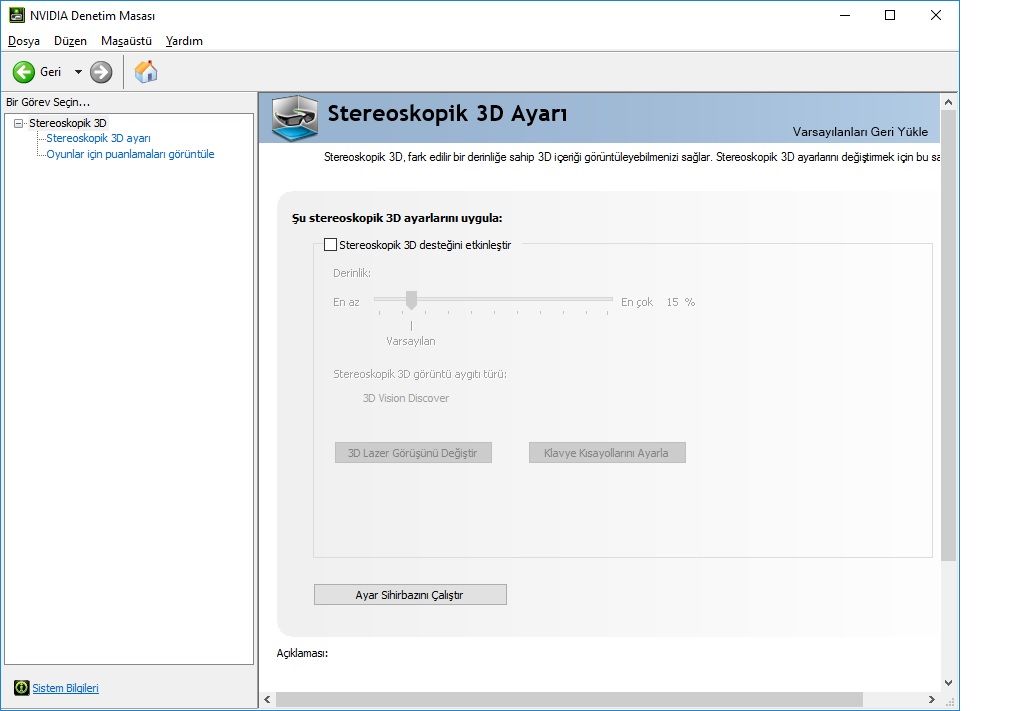Open the Düzen menu
This screenshot has height=711, width=1032.
coord(70,41)
